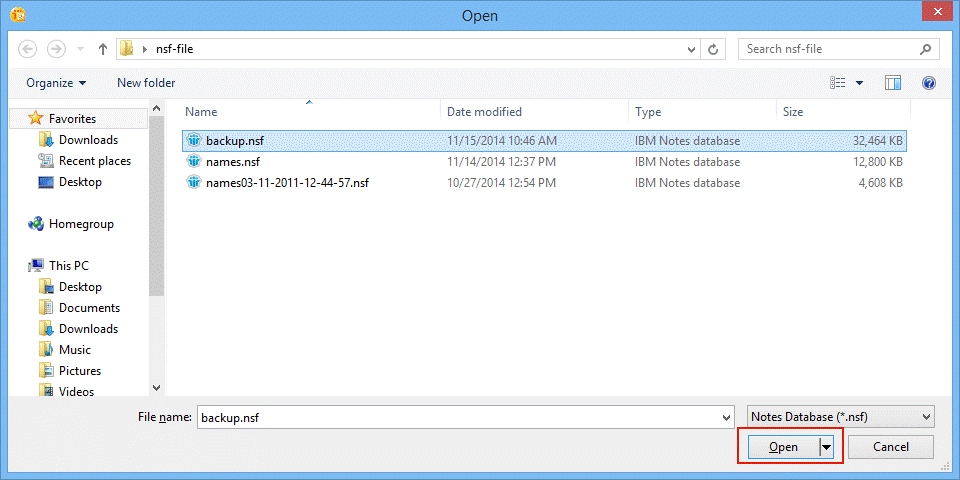The height and width of the screenshot is (480, 960).
Task: Click the Forward navigation arrow
Action: (56, 49)
